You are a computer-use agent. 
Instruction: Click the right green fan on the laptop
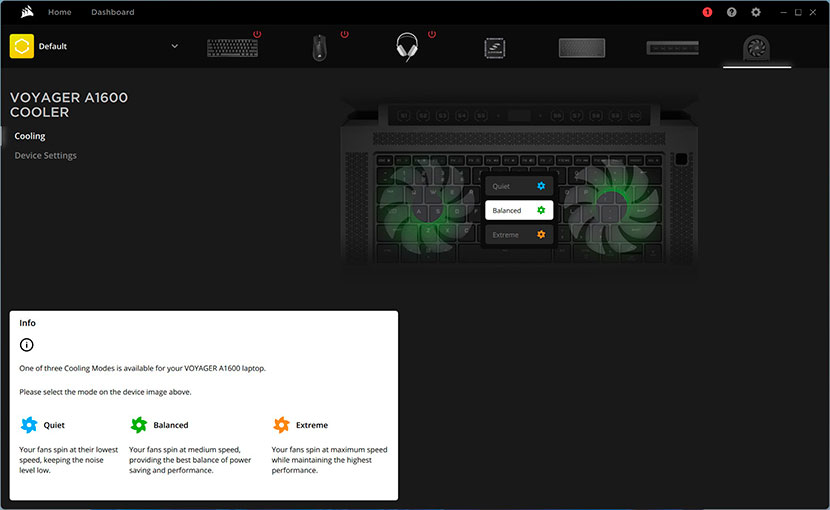pos(611,207)
